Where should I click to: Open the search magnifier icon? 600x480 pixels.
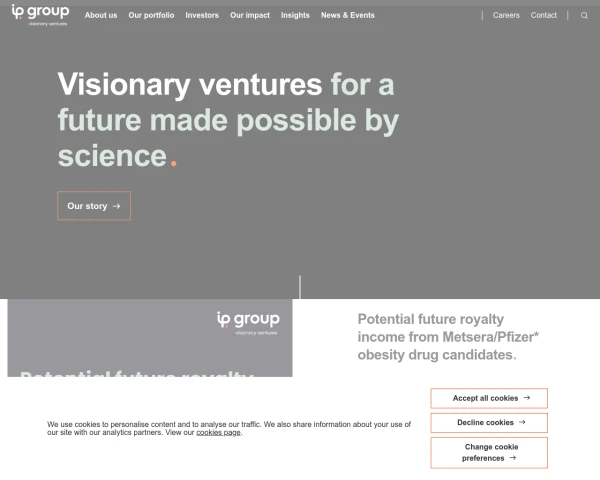click(x=584, y=16)
